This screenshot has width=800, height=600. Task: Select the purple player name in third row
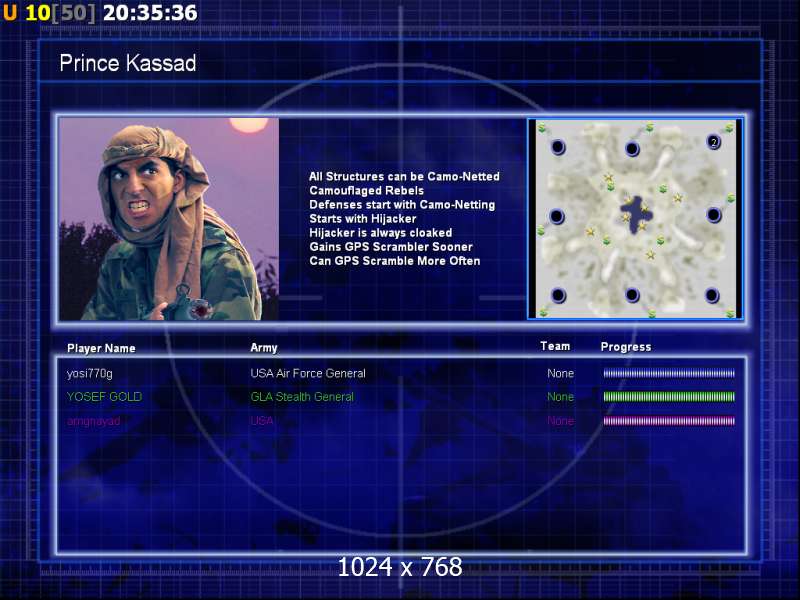[x=93, y=421]
